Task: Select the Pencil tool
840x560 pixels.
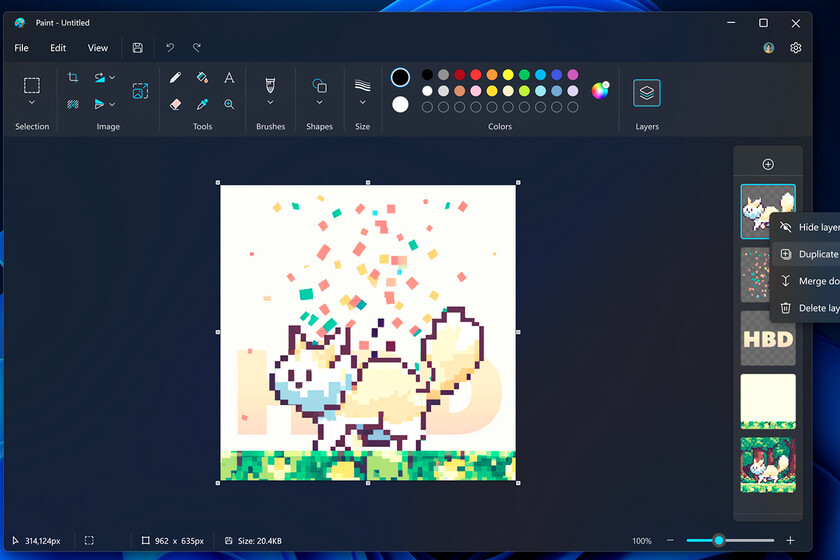Action: [x=175, y=78]
